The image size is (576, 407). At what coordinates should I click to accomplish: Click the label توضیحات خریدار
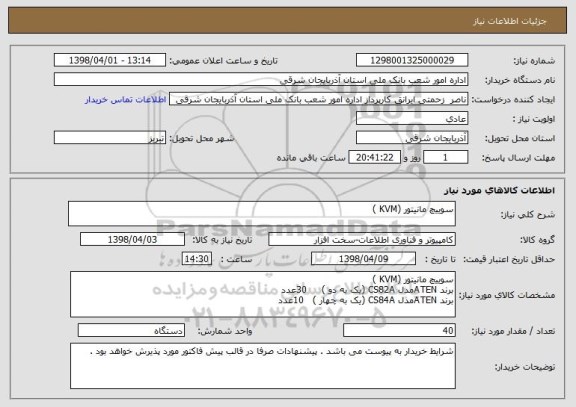(525, 367)
